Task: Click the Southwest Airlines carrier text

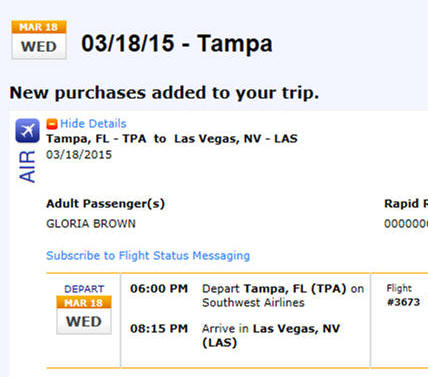Action: pos(253,303)
